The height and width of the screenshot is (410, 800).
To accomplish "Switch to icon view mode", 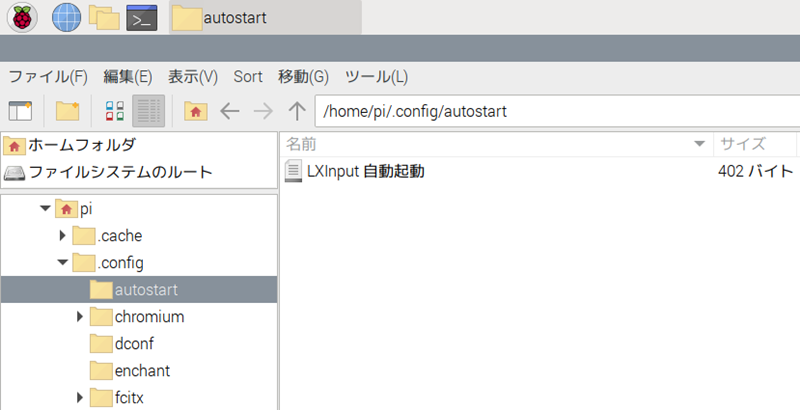I will pyautogui.click(x=115, y=111).
